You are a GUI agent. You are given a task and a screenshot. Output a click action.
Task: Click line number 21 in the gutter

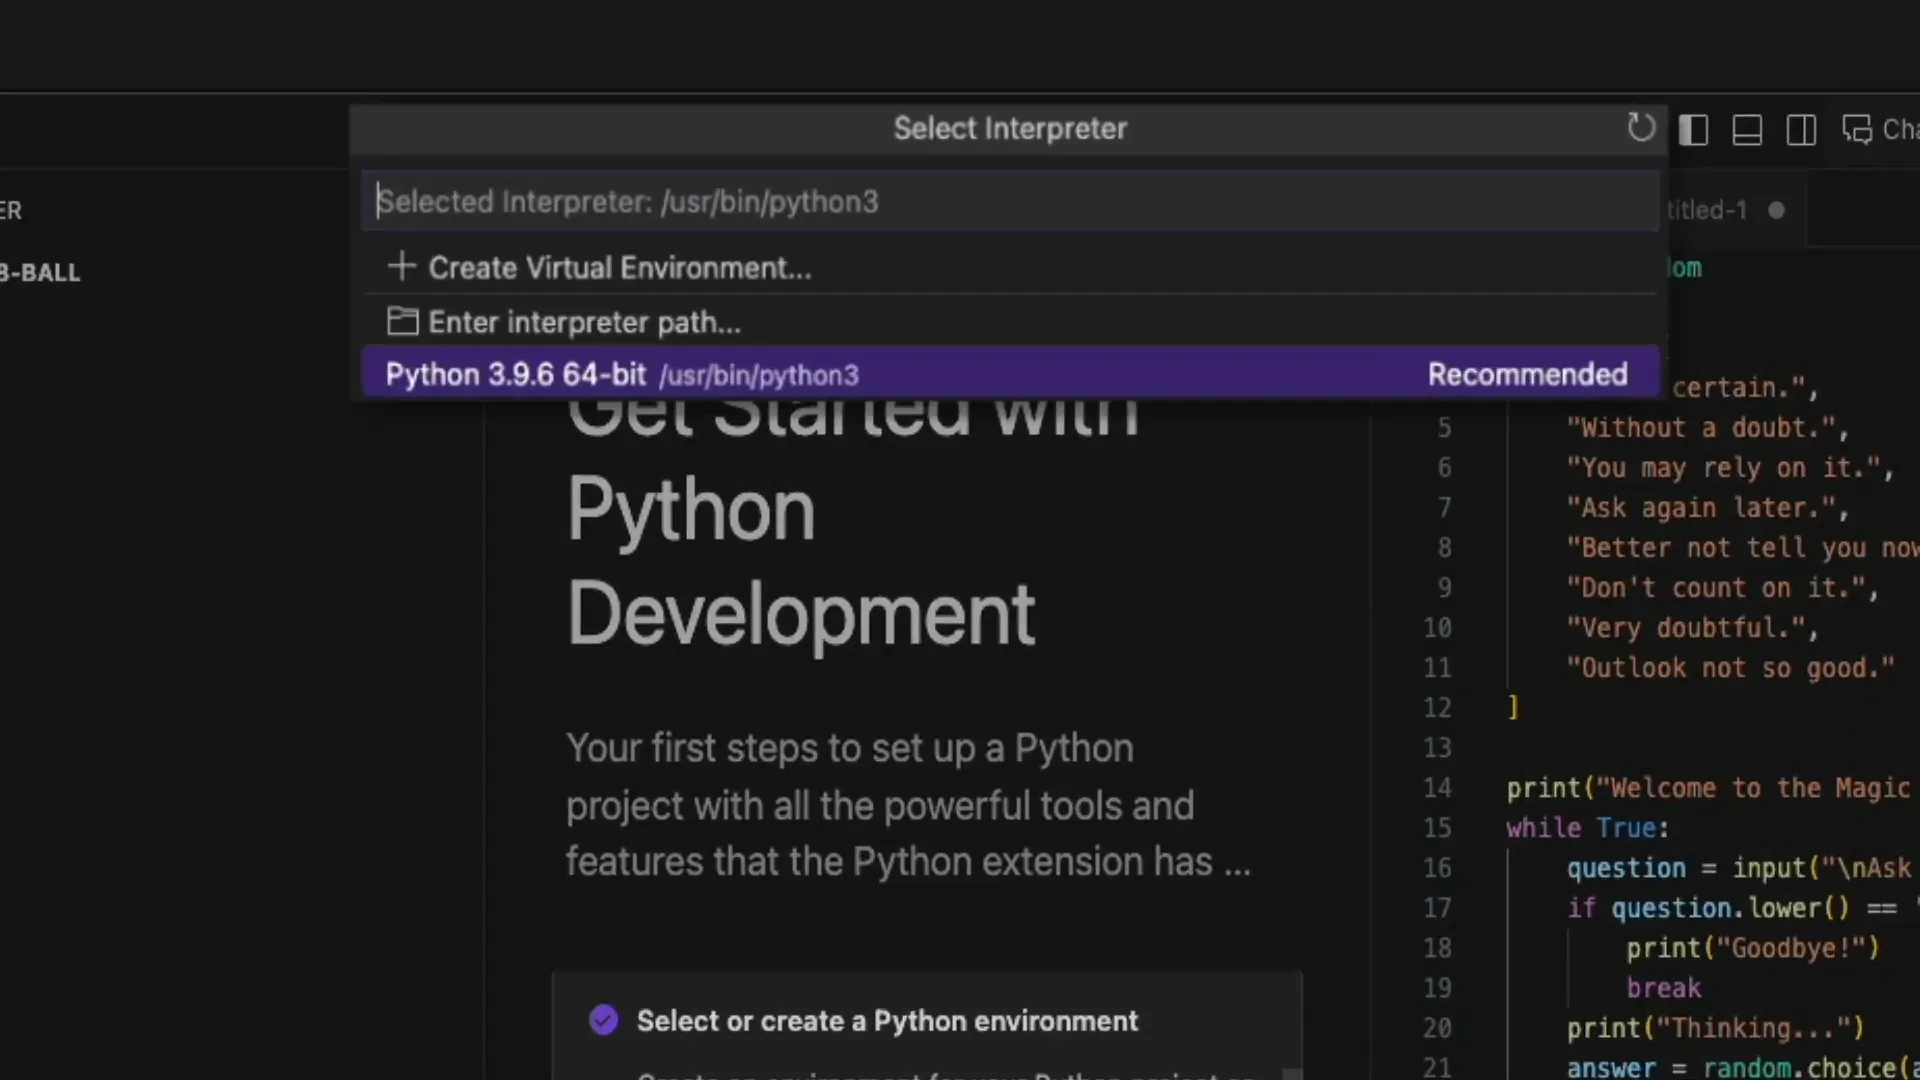coord(1437,1068)
